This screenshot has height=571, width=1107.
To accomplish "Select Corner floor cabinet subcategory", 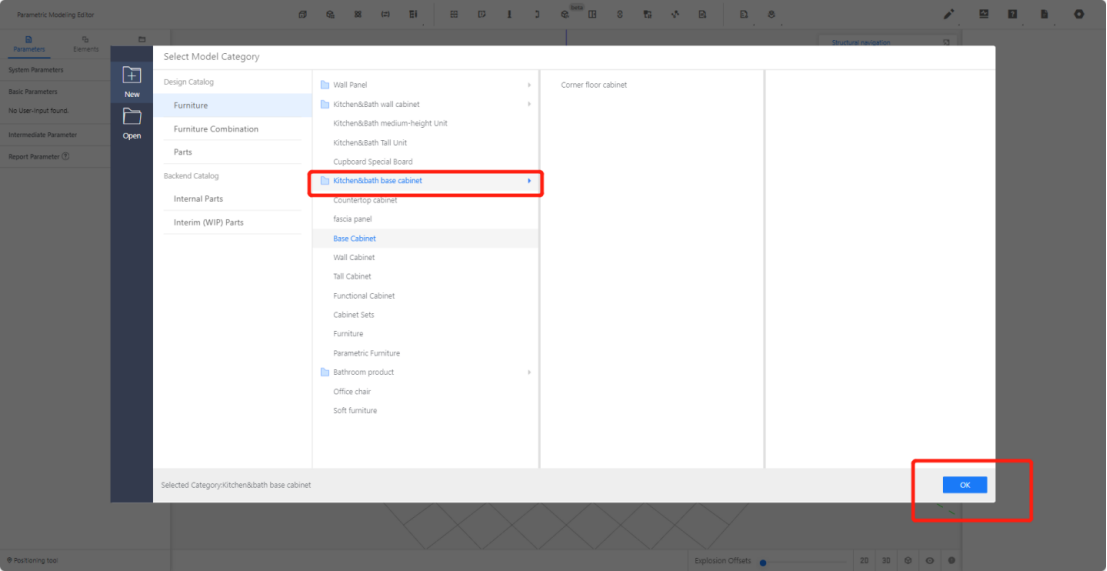I will click(x=594, y=85).
